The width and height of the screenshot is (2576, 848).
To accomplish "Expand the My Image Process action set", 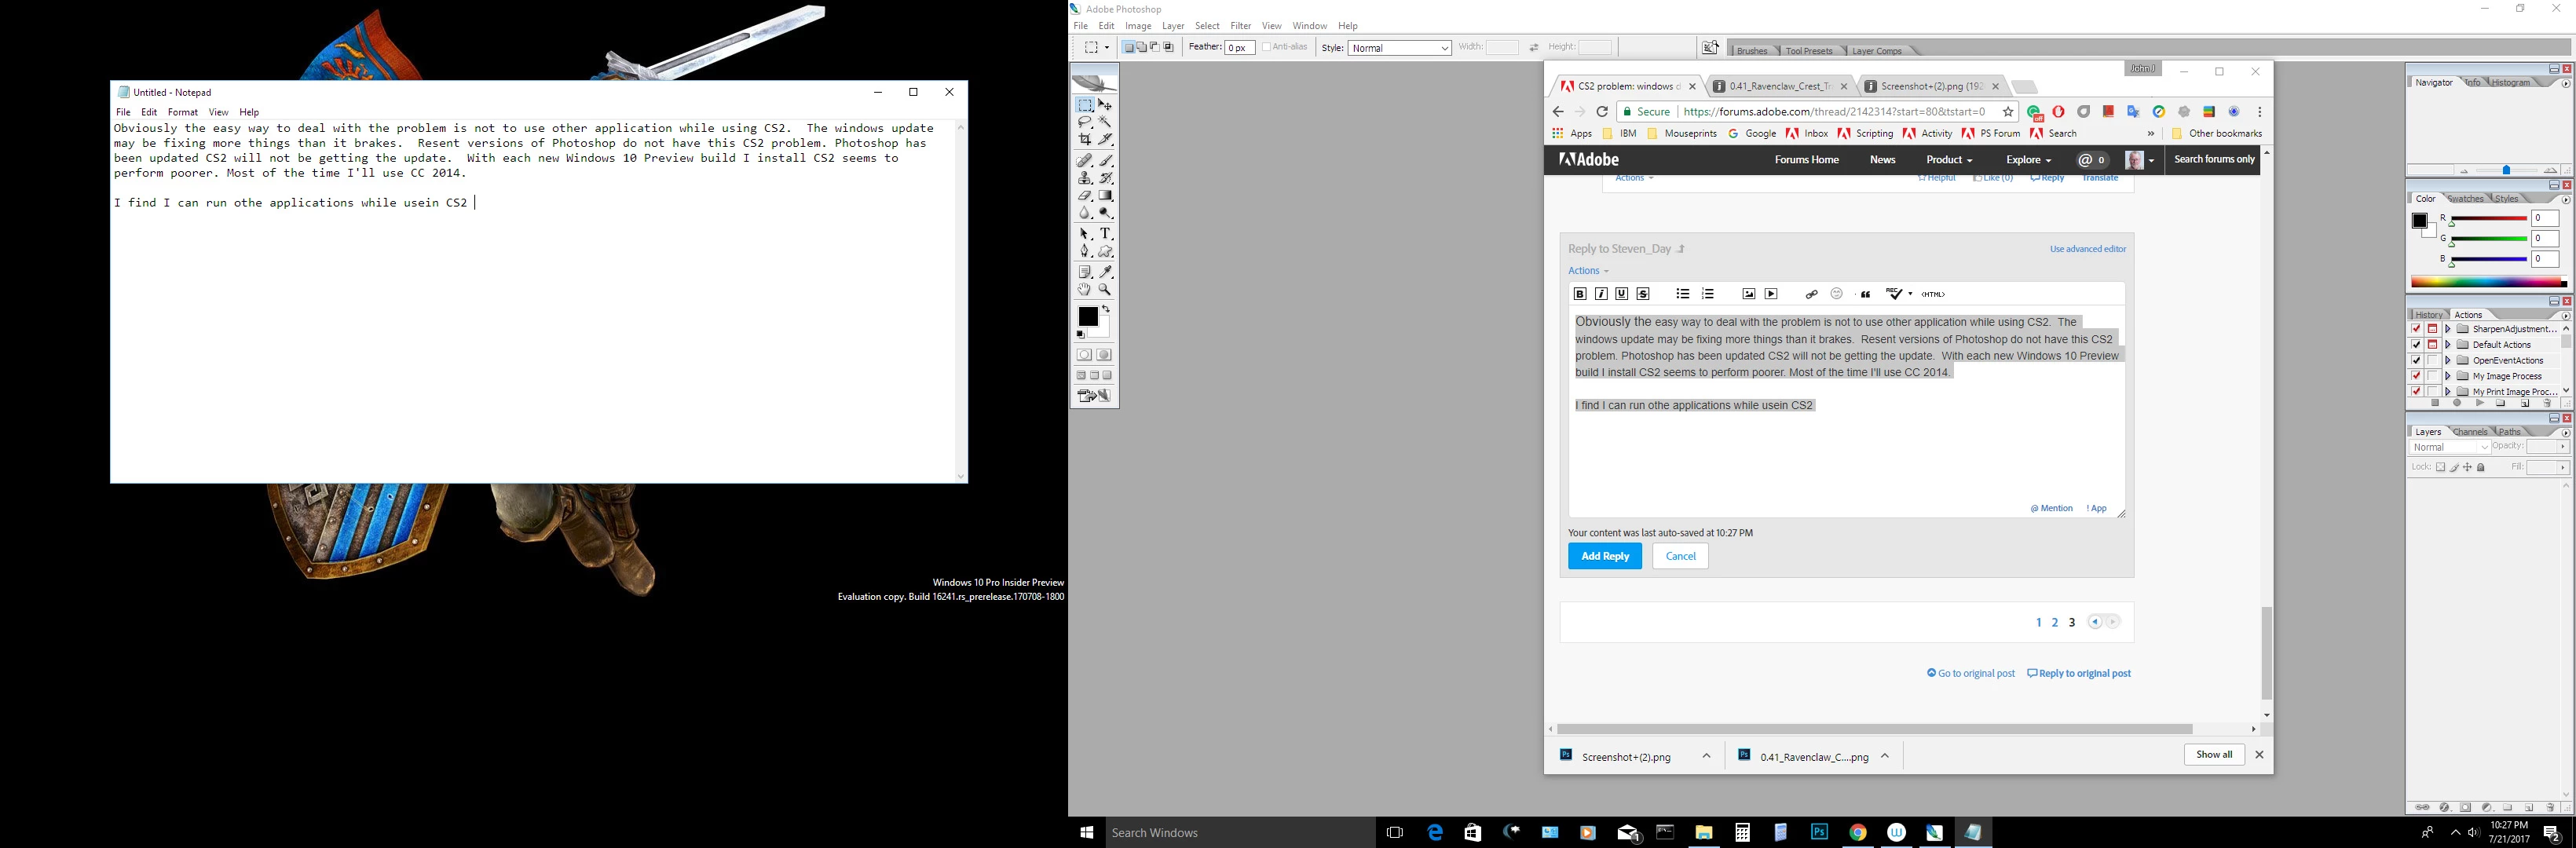I will pyautogui.click(x=2448, y=376).
